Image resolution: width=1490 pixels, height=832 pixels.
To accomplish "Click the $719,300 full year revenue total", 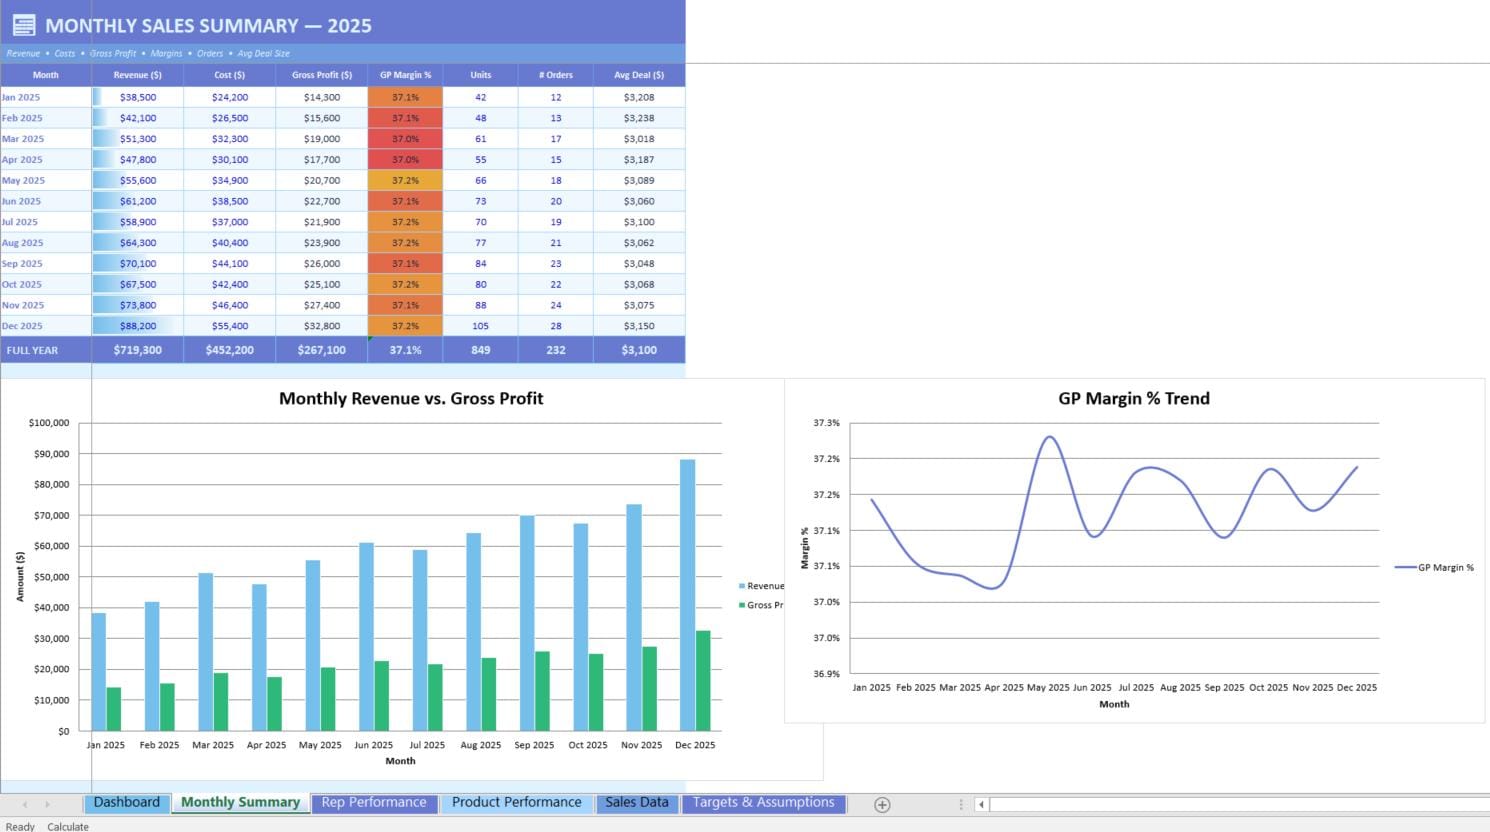I will click(138, 350).
